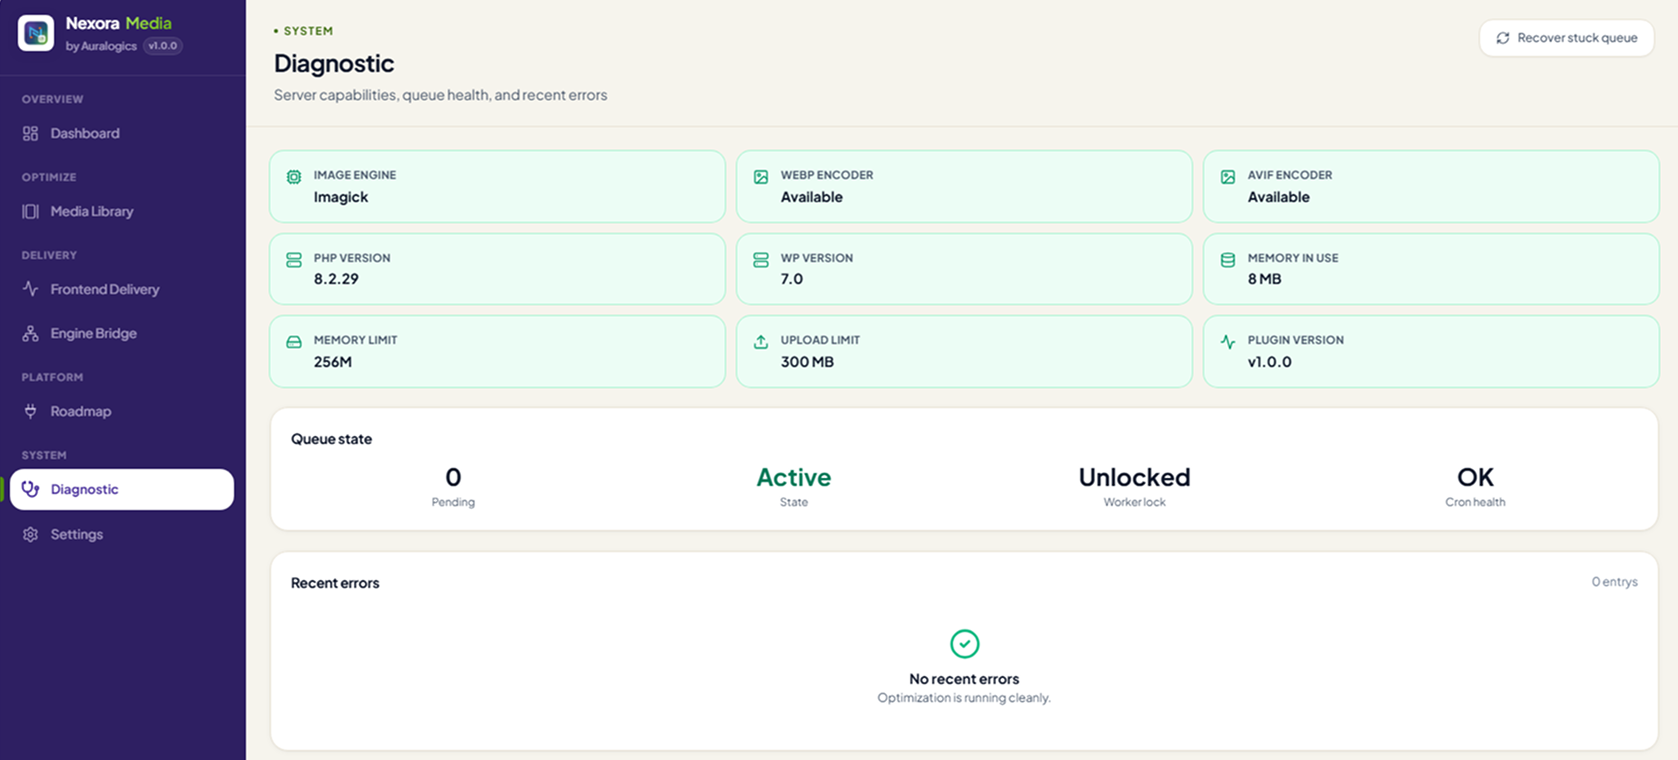Click the Memory Limit drive icon
This screenshot has width=1678, height=760.
pos(294,342)
